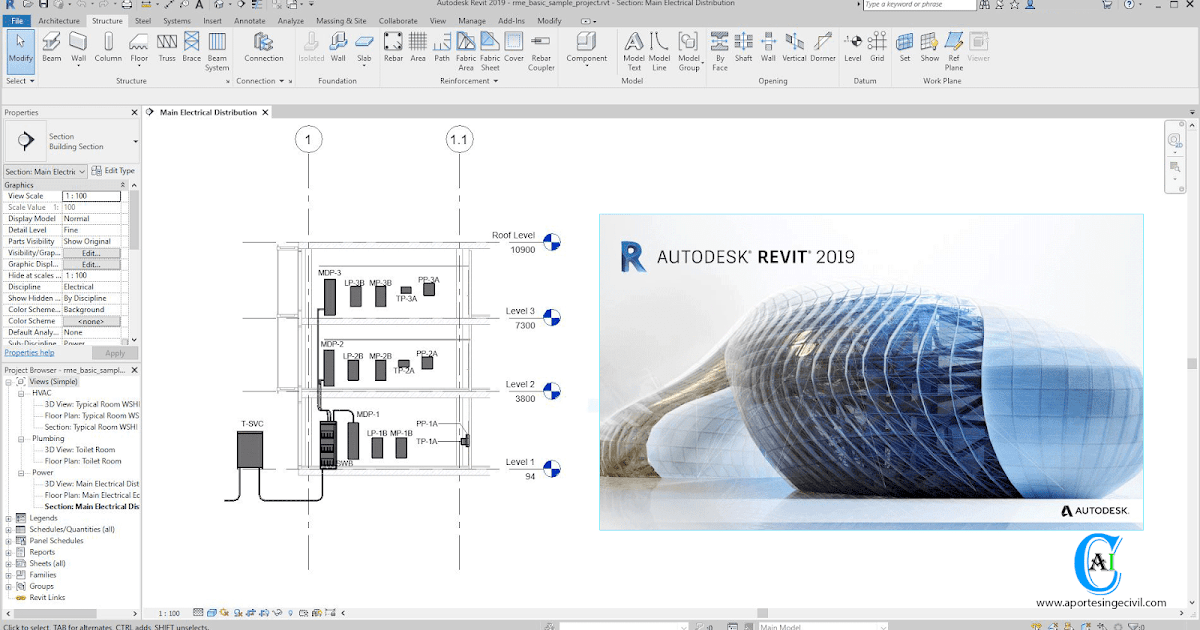Click Graphic Display Options Edit button
1200x630 pixels.
point(91,264)
